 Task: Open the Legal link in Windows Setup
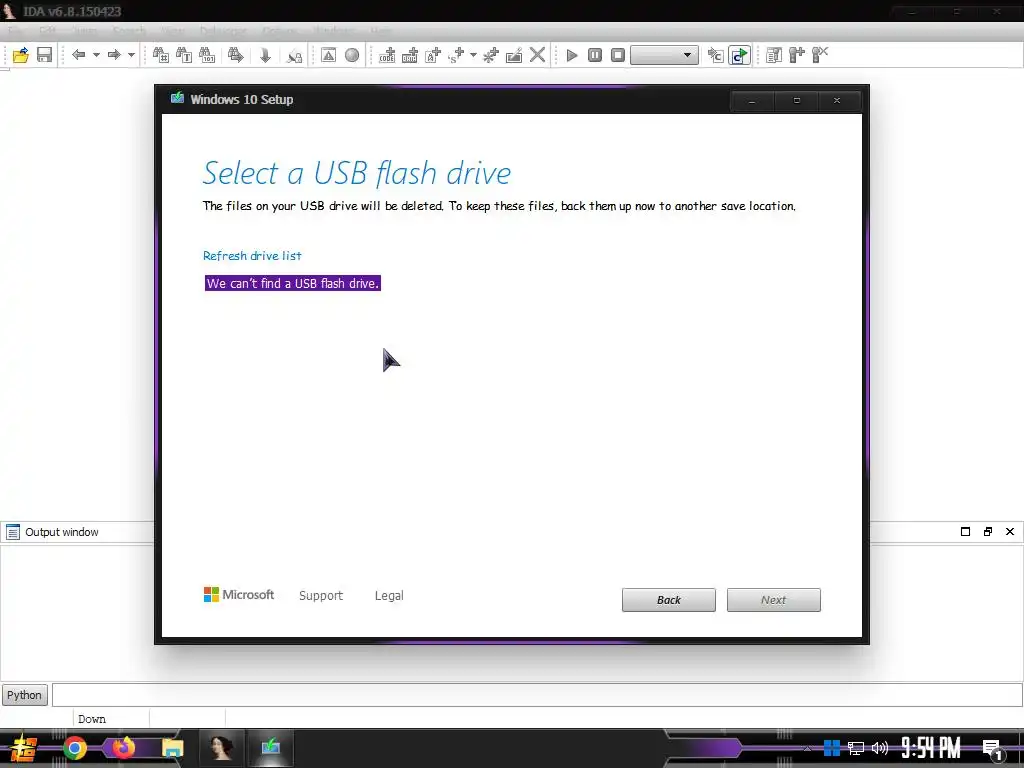tap(389, 596)
